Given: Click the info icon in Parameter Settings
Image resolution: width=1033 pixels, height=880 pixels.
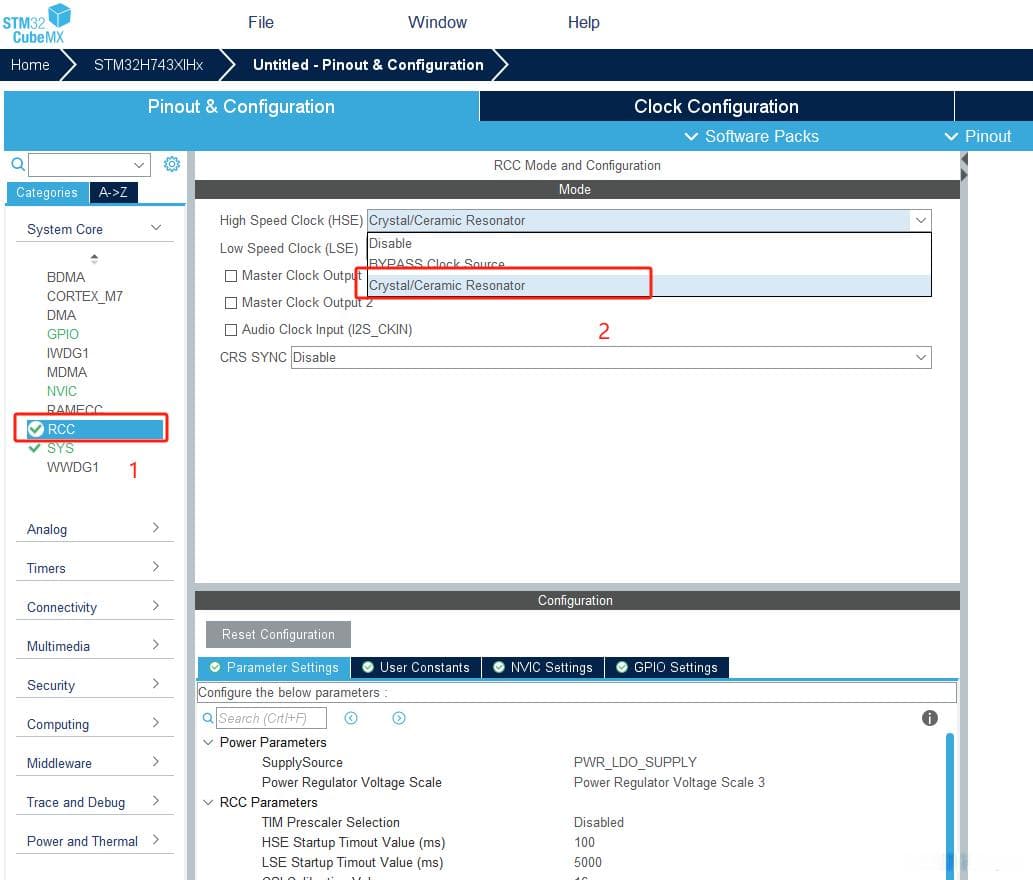Looking at the screenshot, I should point(930,718).
